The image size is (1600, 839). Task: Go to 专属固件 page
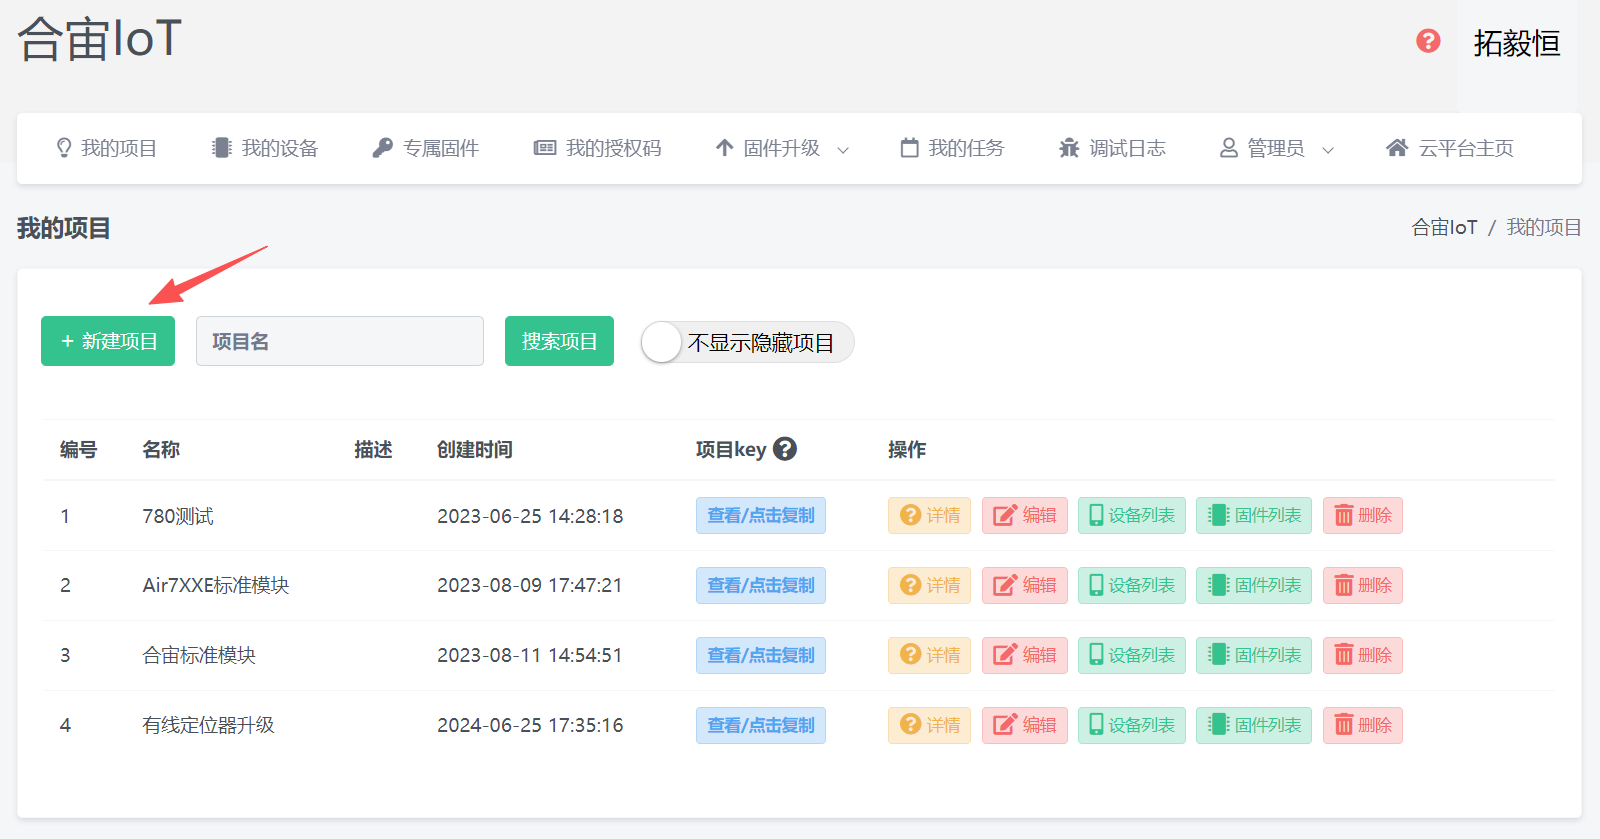click(x=426, y=148)
